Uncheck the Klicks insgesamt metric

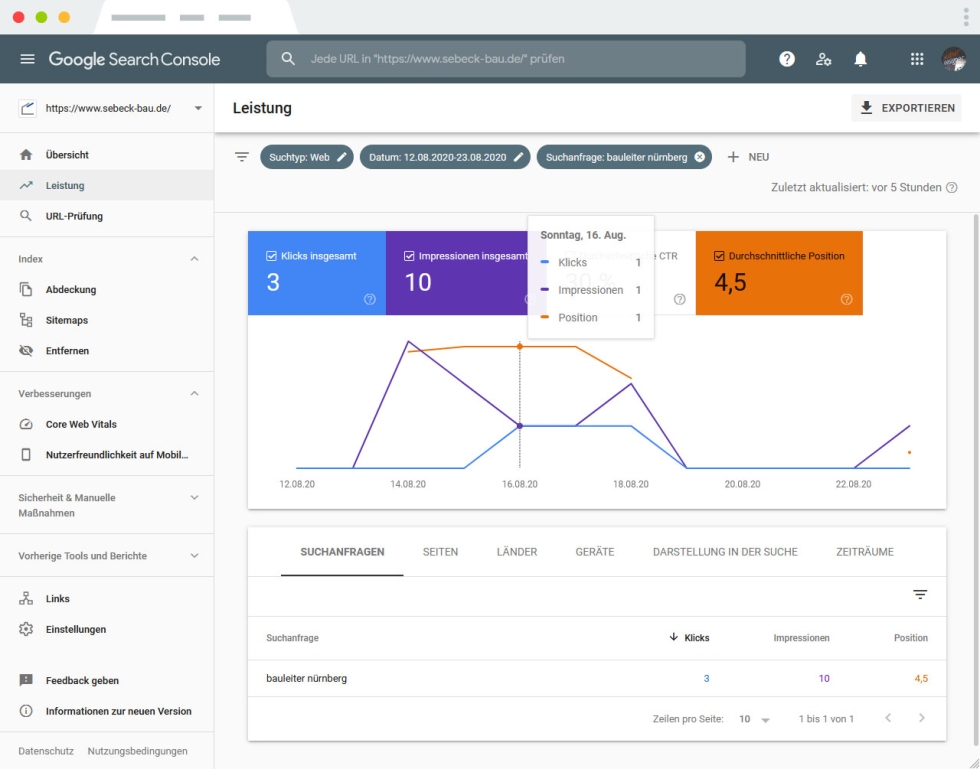coord(271,256)
